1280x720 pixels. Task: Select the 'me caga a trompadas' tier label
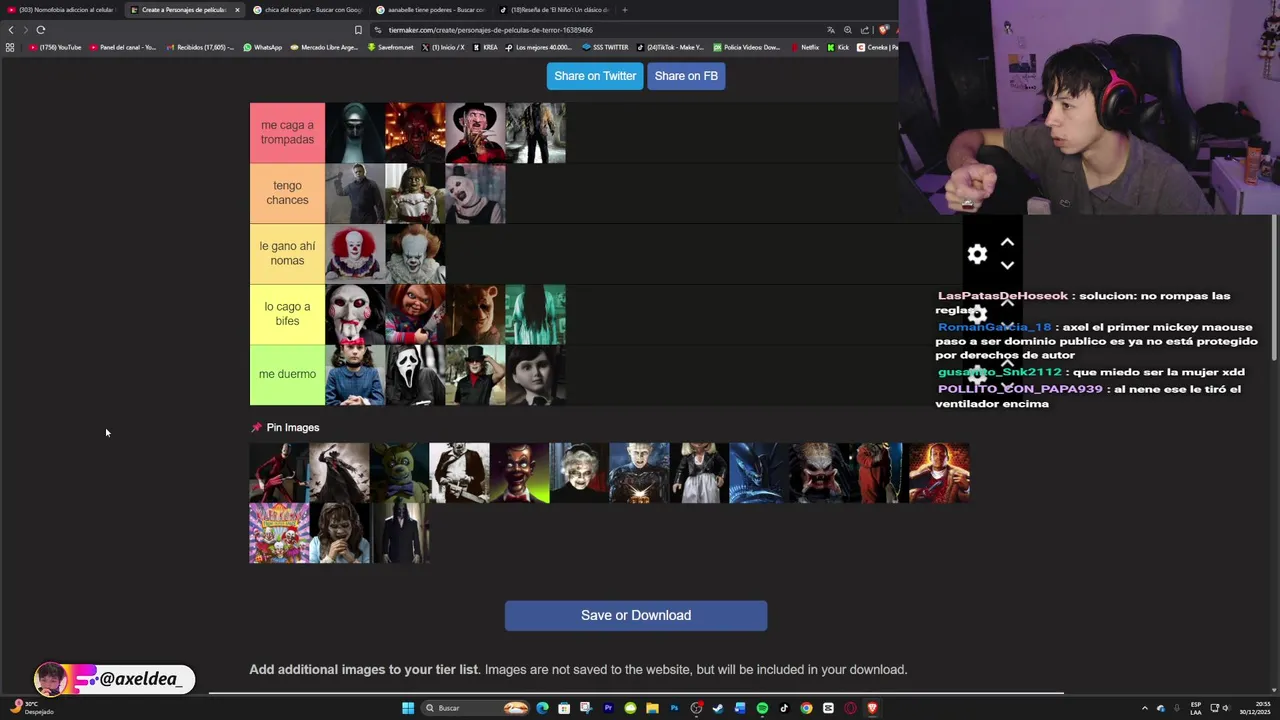tap(287, 132)
